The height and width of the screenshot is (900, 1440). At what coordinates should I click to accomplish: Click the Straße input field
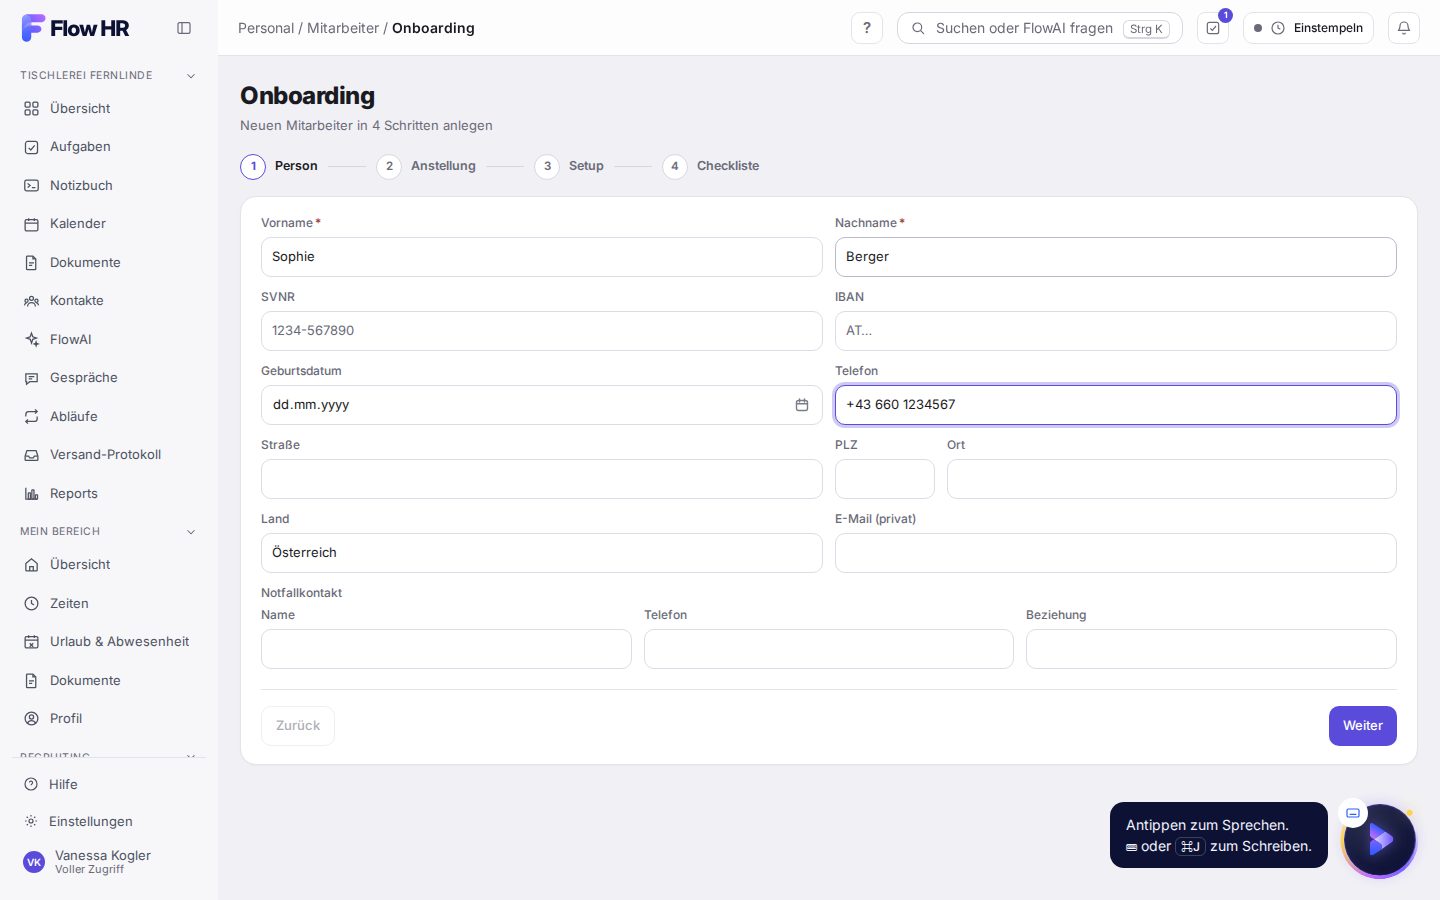[542, 479]
